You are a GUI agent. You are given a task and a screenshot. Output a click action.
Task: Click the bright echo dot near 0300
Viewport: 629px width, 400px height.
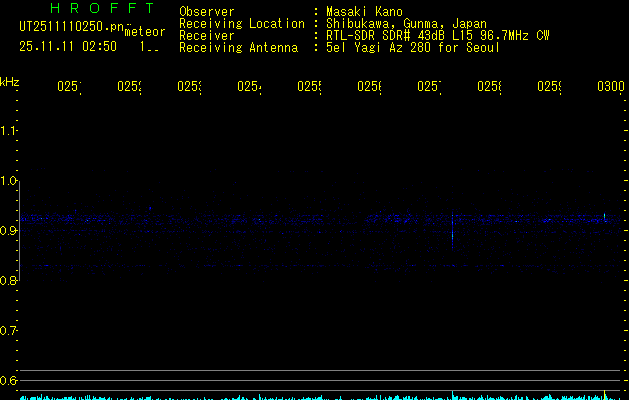coord(604,216)
